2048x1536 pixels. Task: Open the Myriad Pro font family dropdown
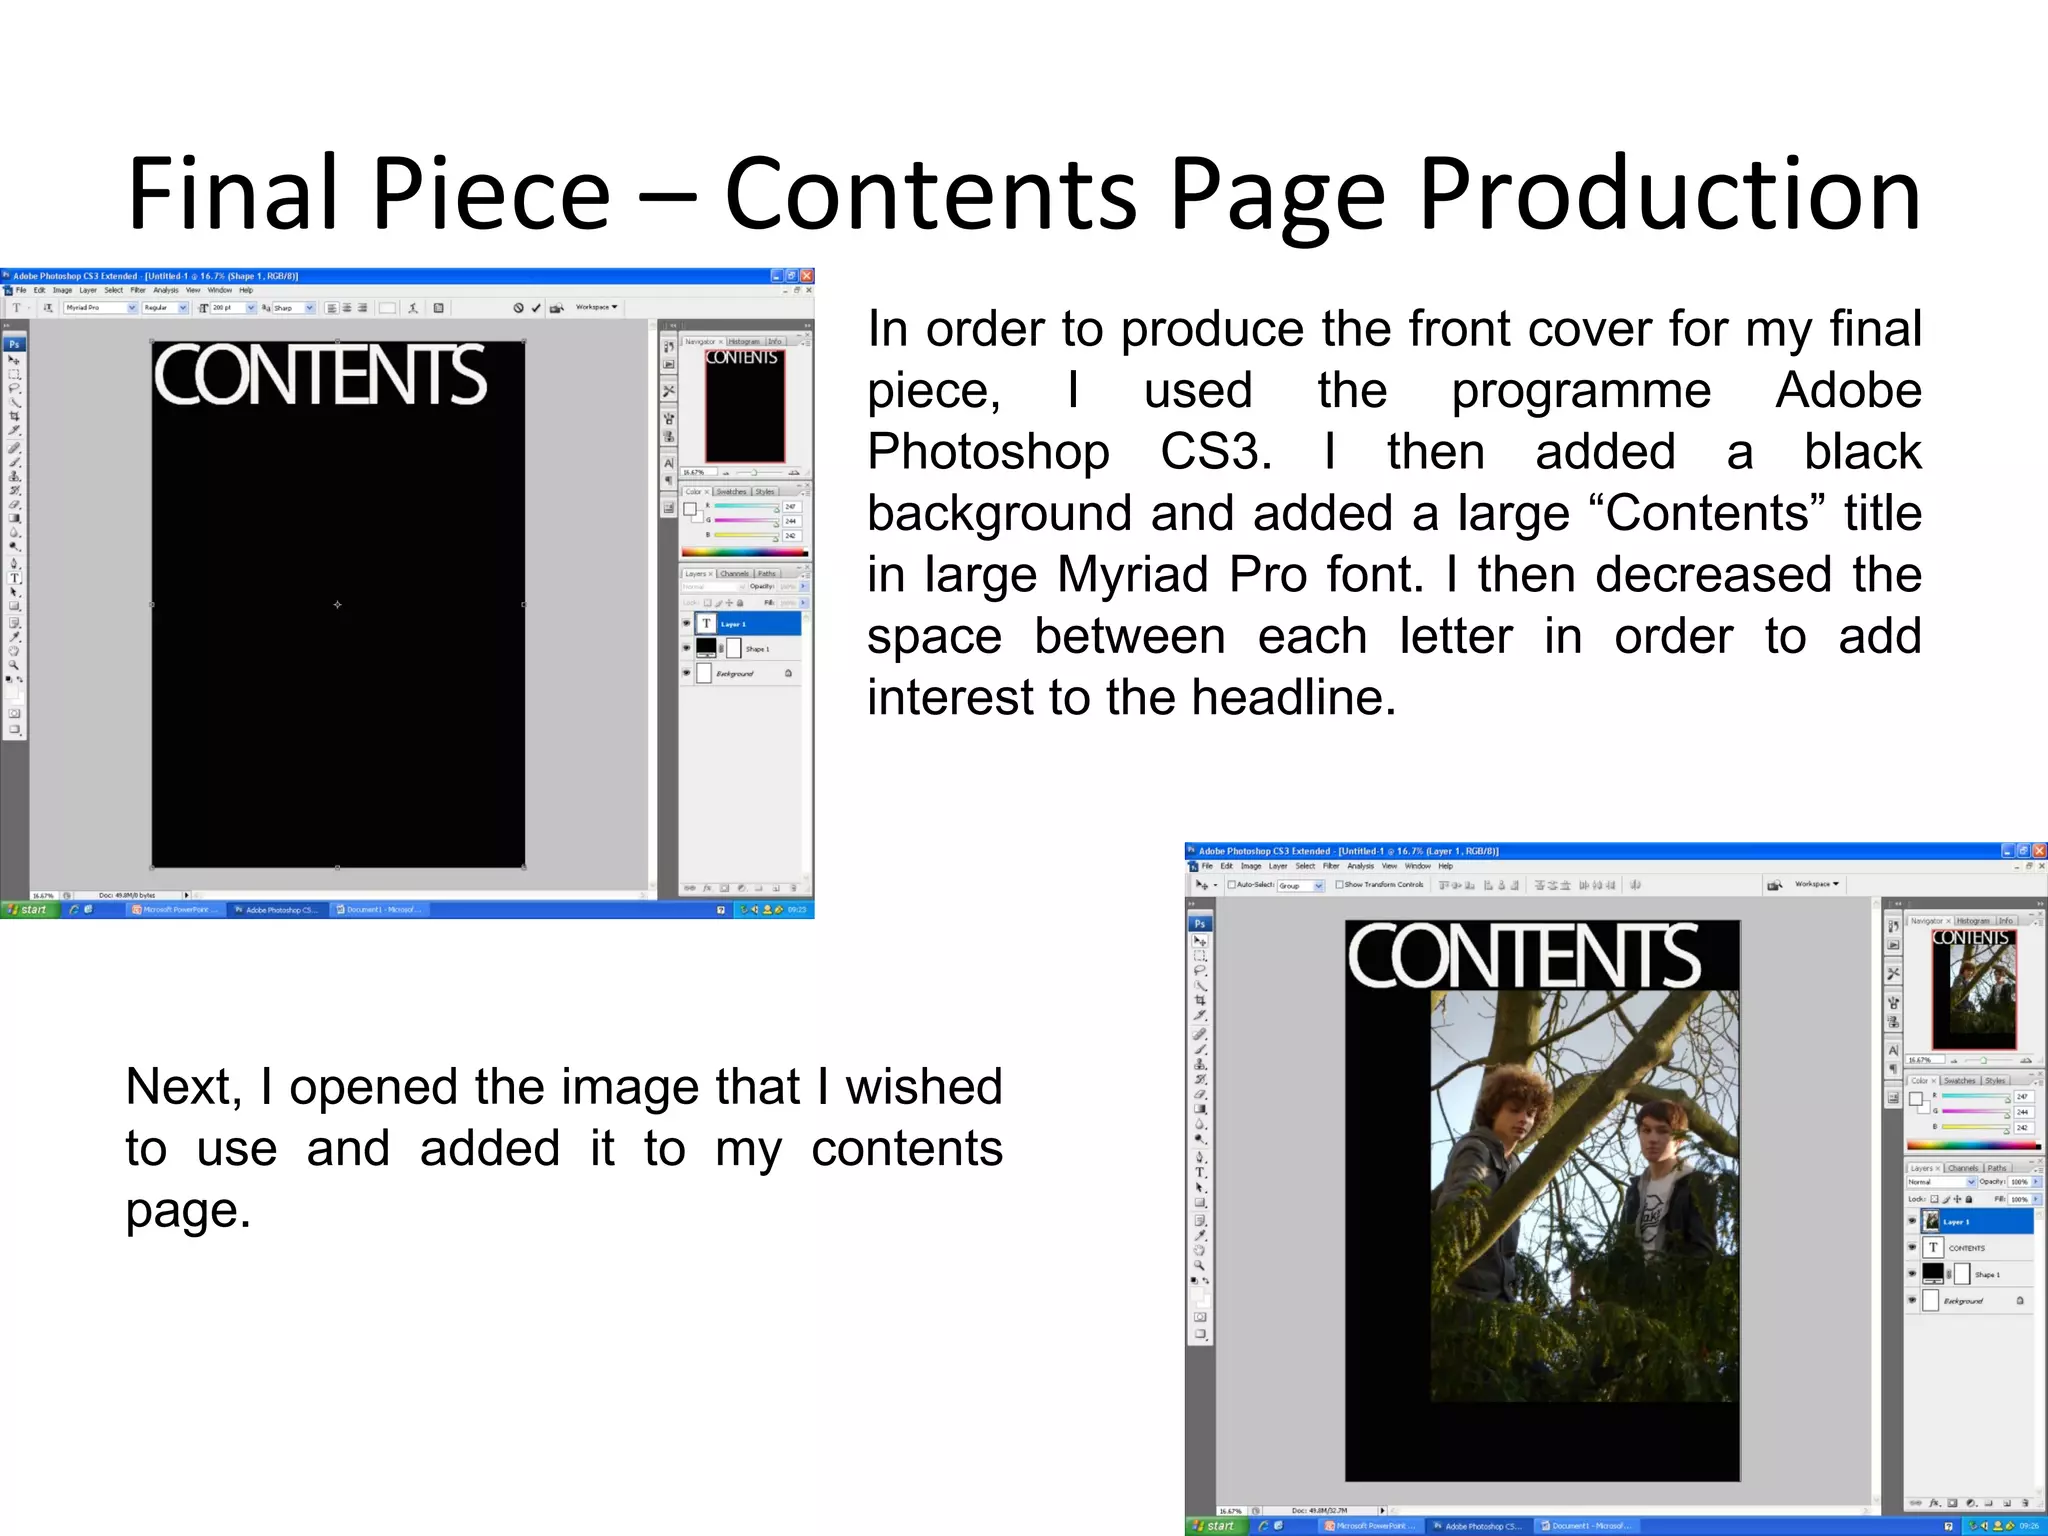(132, 308)
